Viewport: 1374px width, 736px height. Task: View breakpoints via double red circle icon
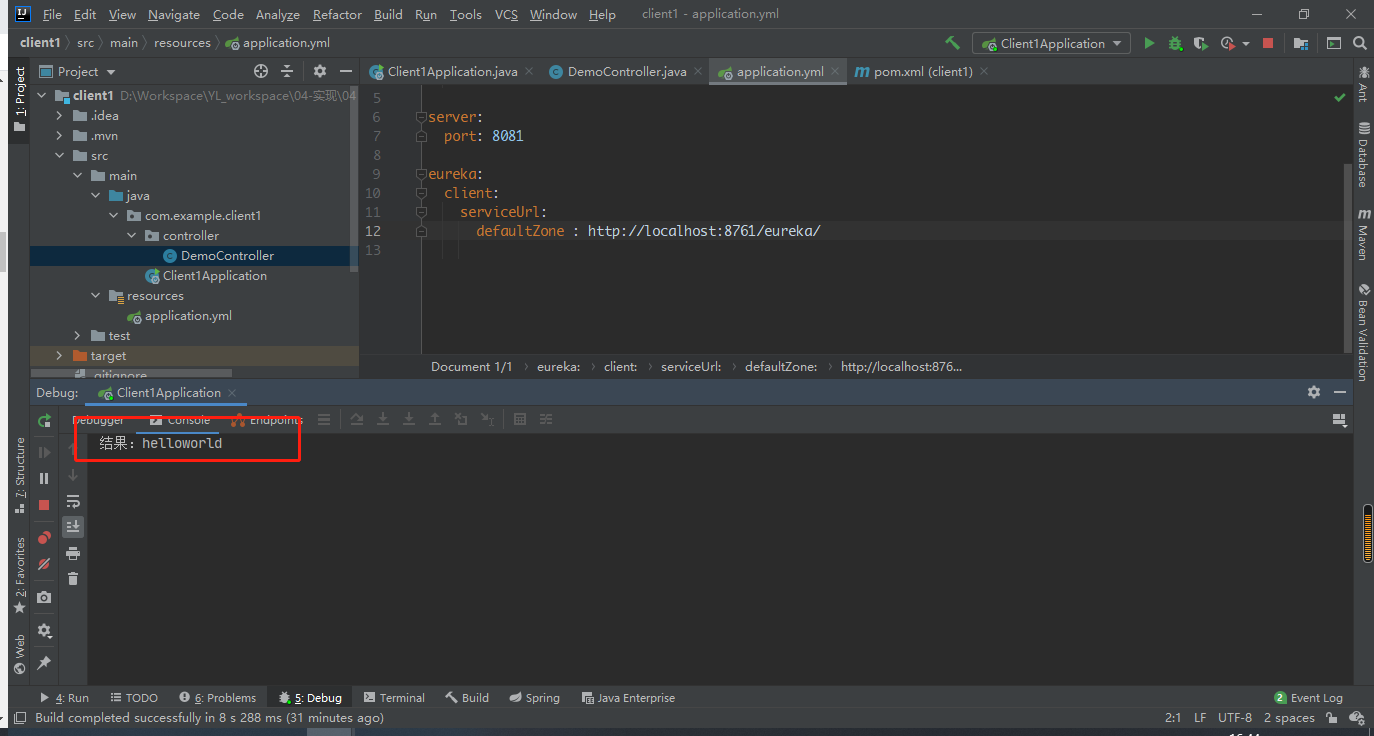pos(44,538)
